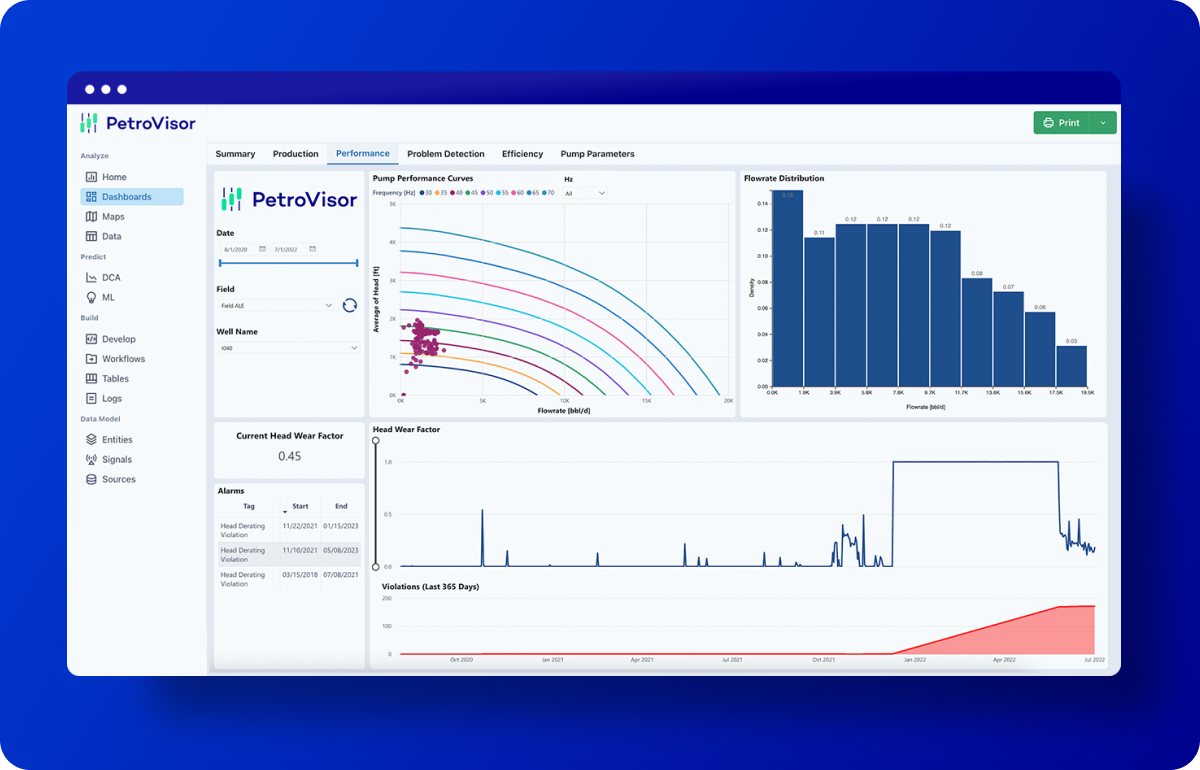1200x770 pixels.
Task: Open the Maps icon in sidebar
Action: tap(92, 217)
